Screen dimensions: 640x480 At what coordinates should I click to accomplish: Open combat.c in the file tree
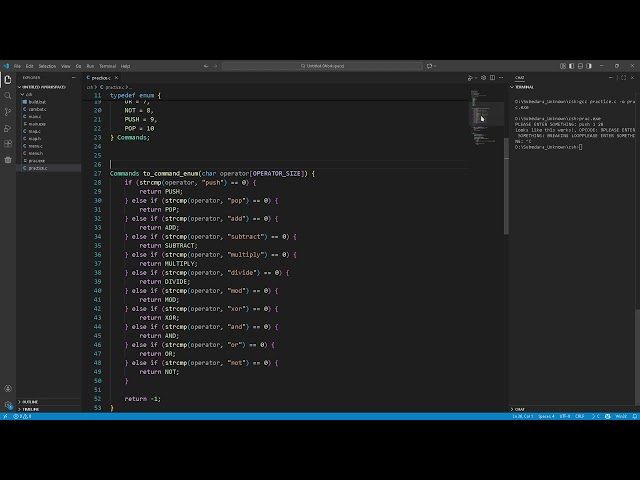49,109
